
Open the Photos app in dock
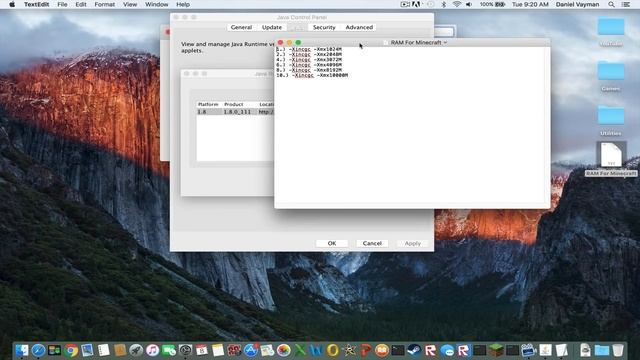(283, 350)
